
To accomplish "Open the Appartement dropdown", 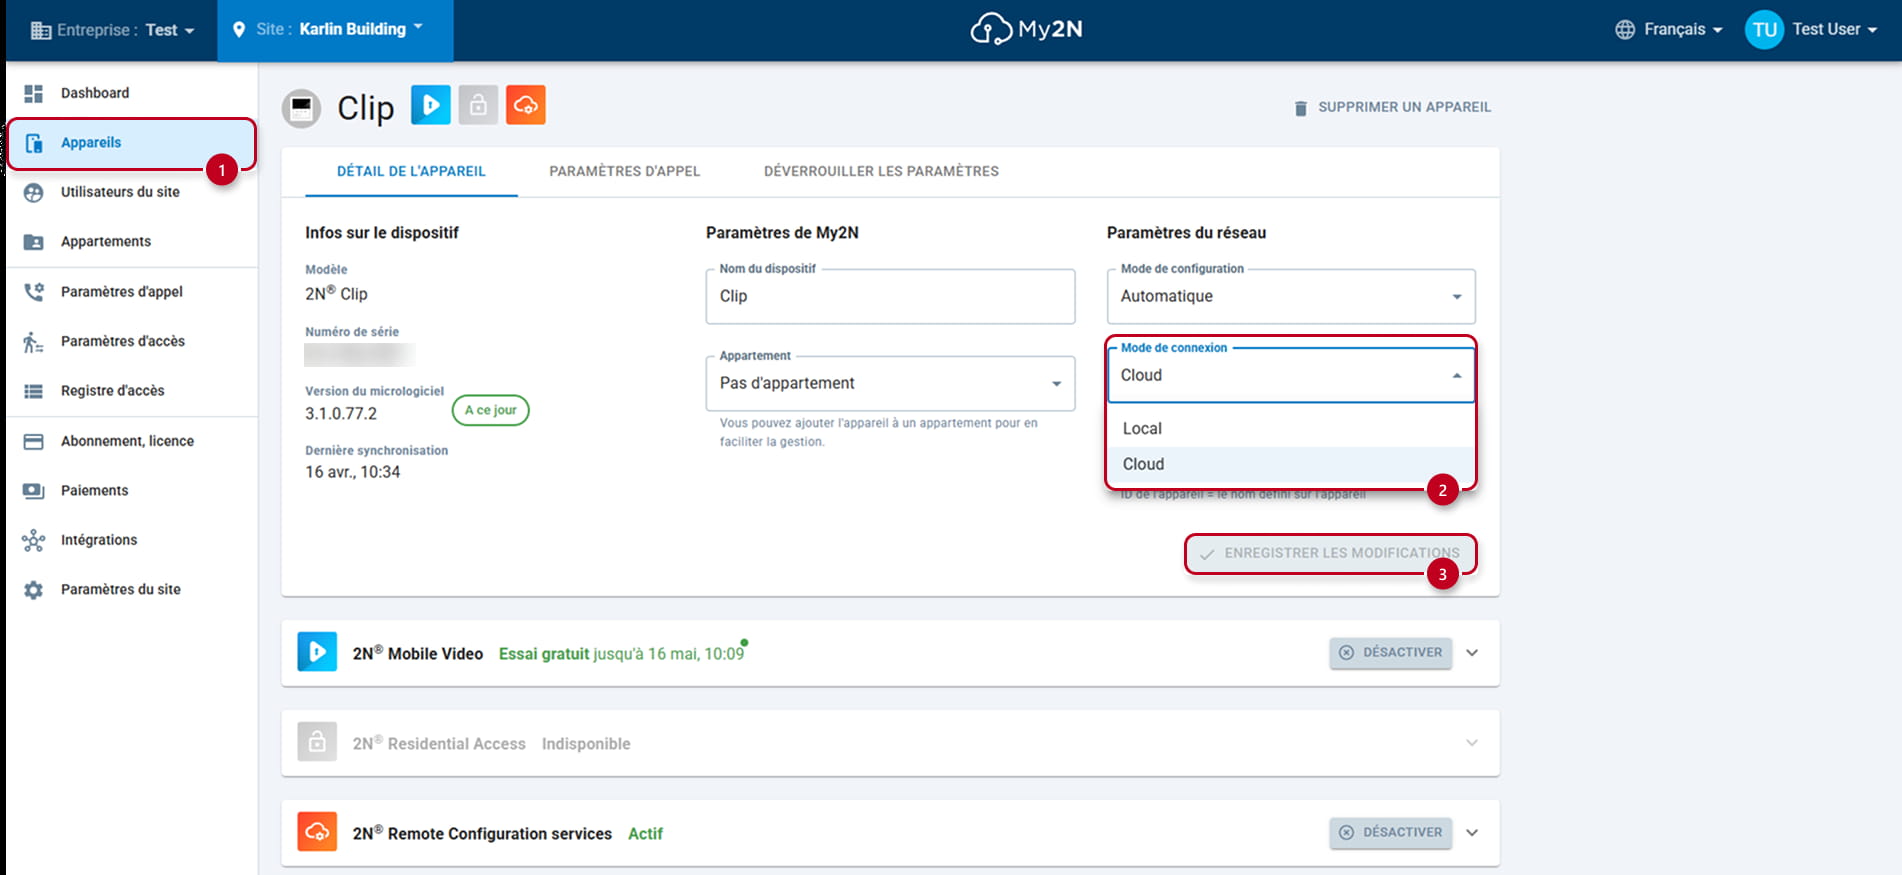I will (x=890, y=384).
